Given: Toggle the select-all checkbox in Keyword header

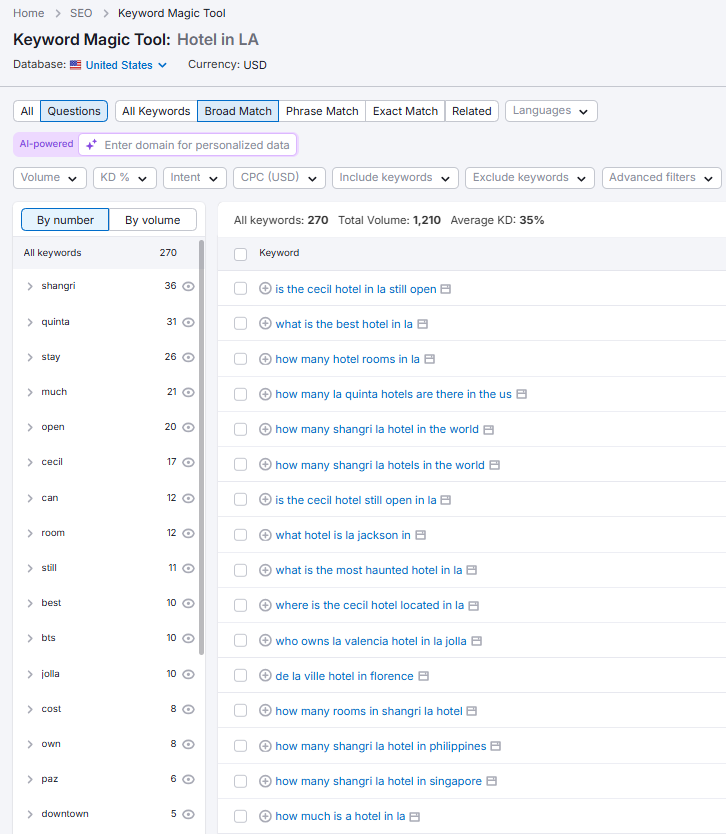Looking at the screenshot, I should pos(240,254).
